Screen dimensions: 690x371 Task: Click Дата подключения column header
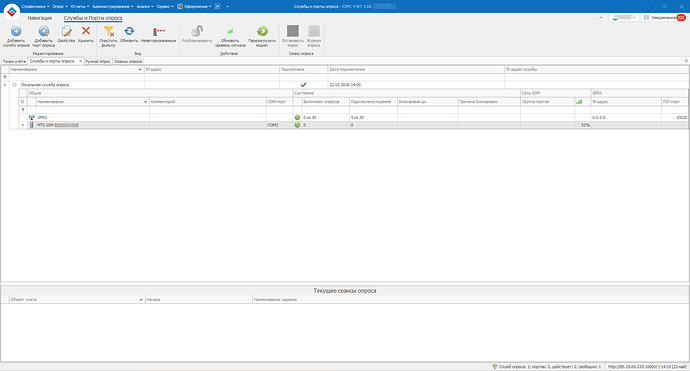416,70
